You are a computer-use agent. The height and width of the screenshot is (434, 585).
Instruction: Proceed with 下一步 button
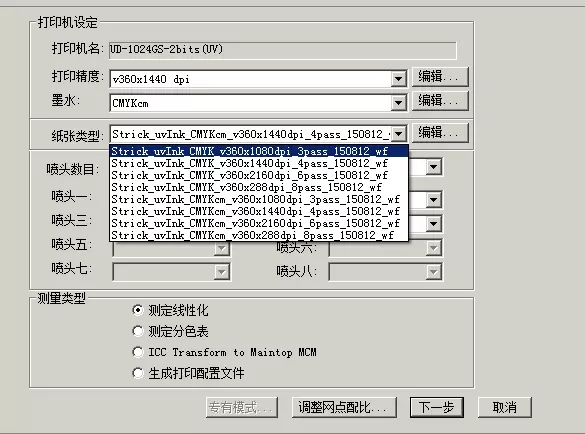[x=437, y=407]
